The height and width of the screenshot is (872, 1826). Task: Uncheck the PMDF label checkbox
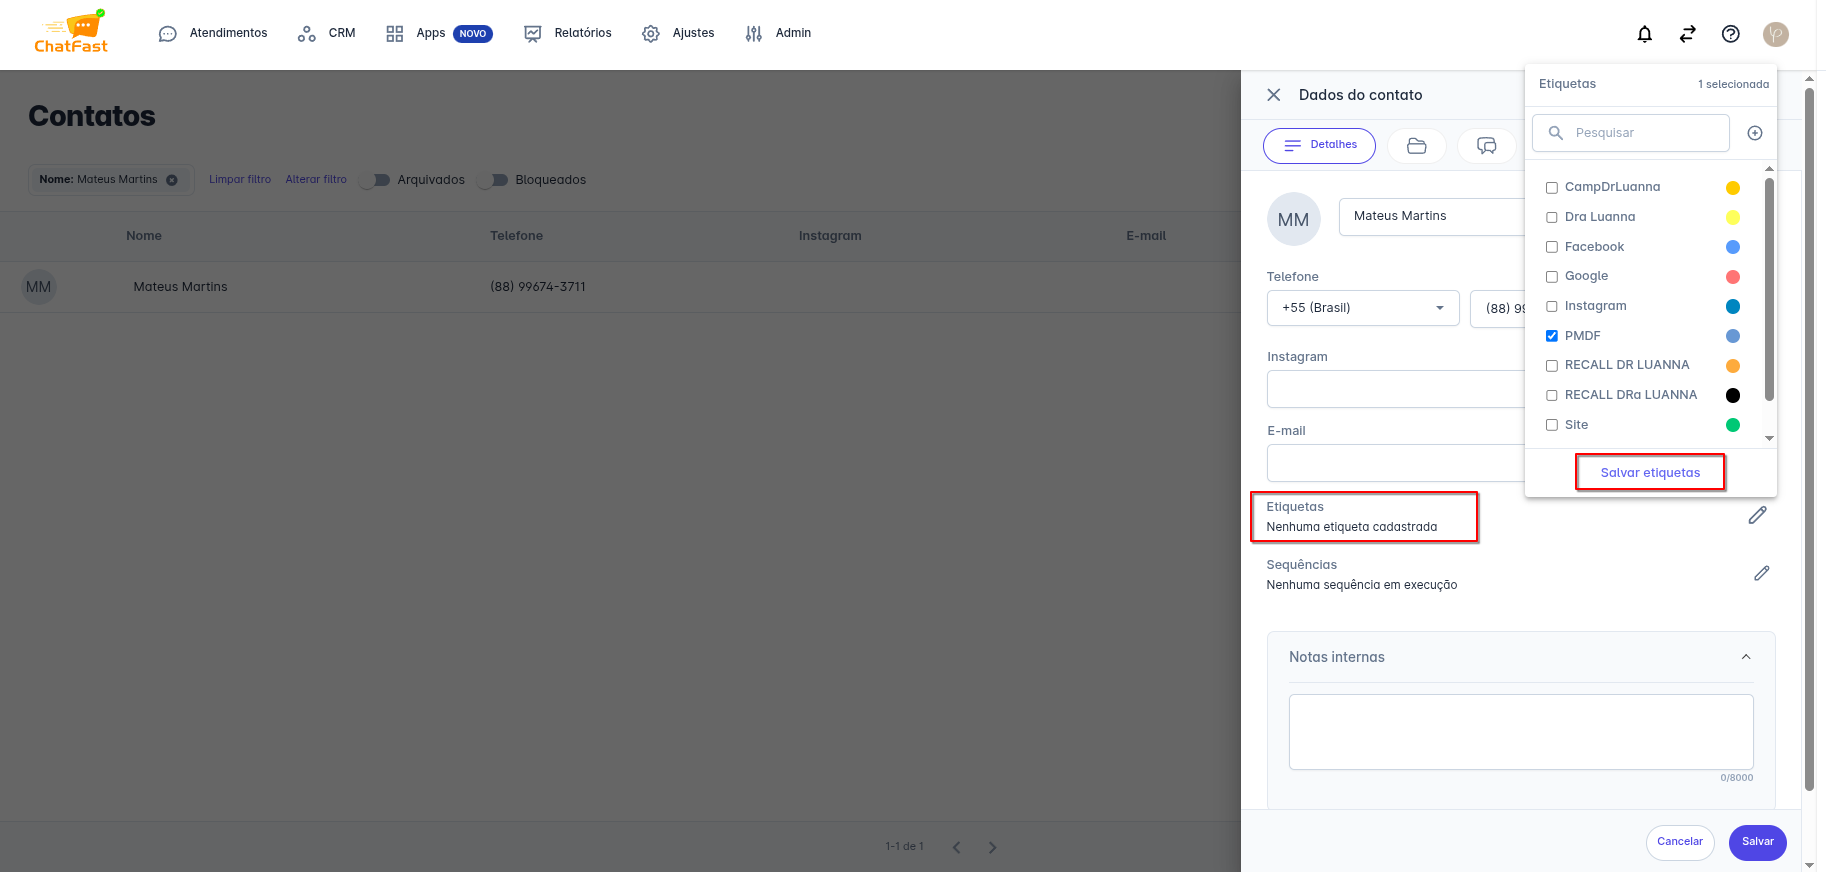tap(1552, 336)
